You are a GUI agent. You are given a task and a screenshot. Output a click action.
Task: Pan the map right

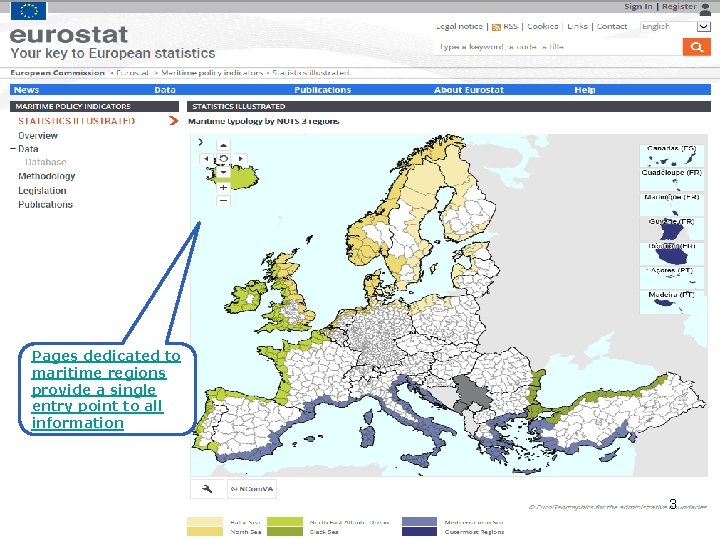tap(241, 158)
